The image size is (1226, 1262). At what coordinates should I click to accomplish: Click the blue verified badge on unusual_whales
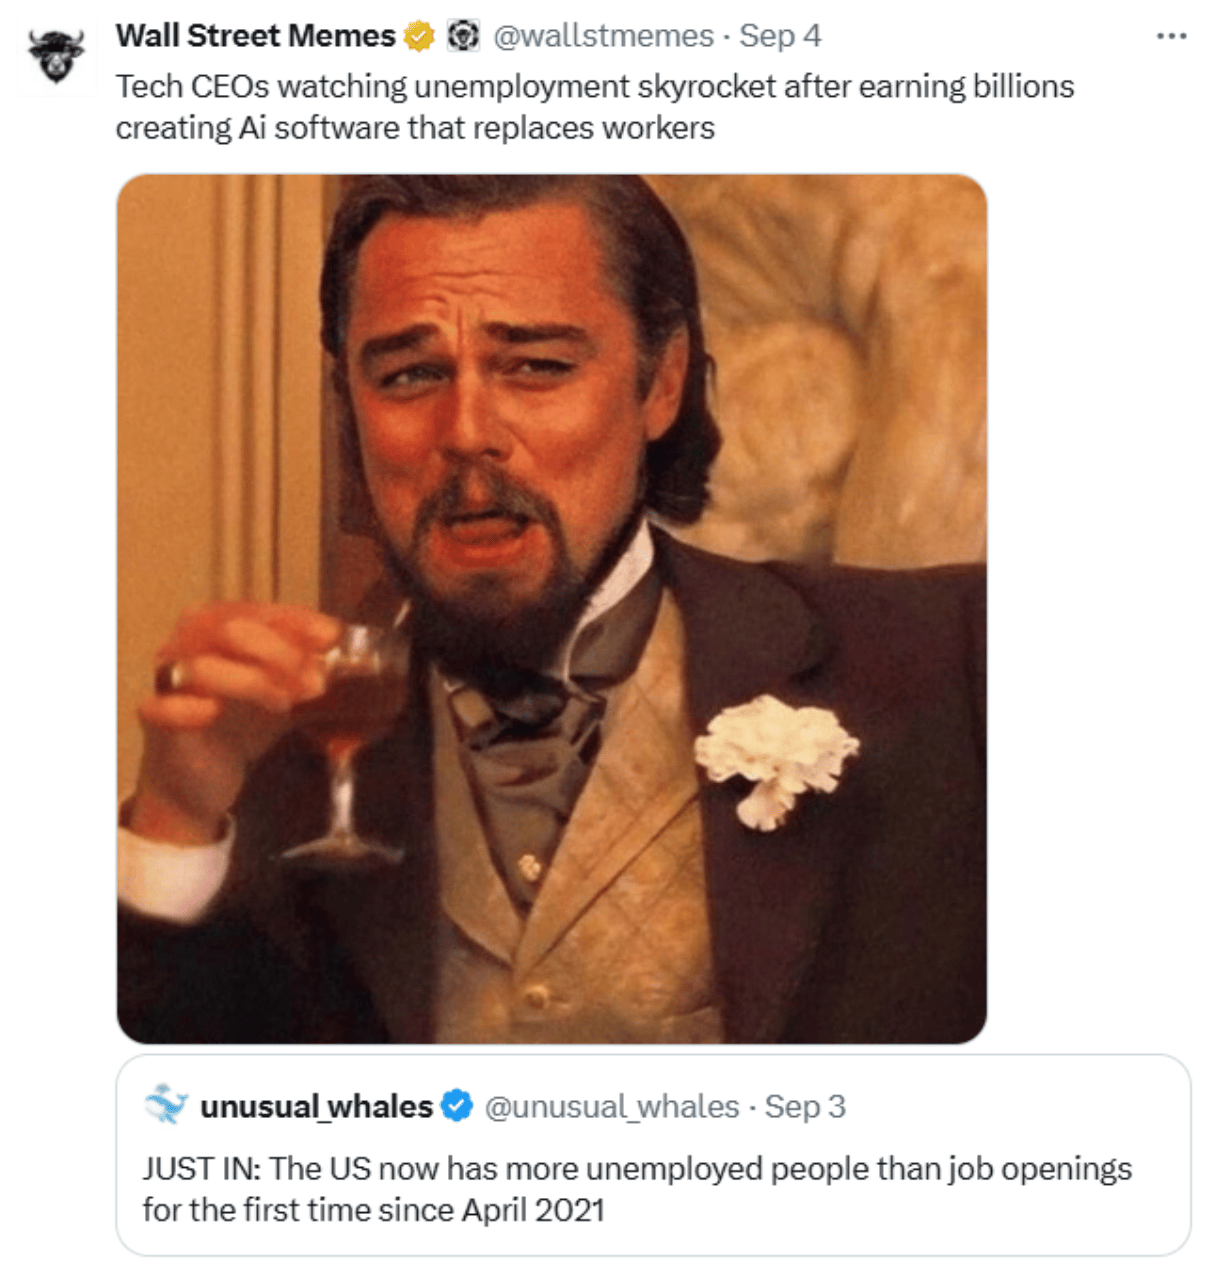click(457, 1106)
